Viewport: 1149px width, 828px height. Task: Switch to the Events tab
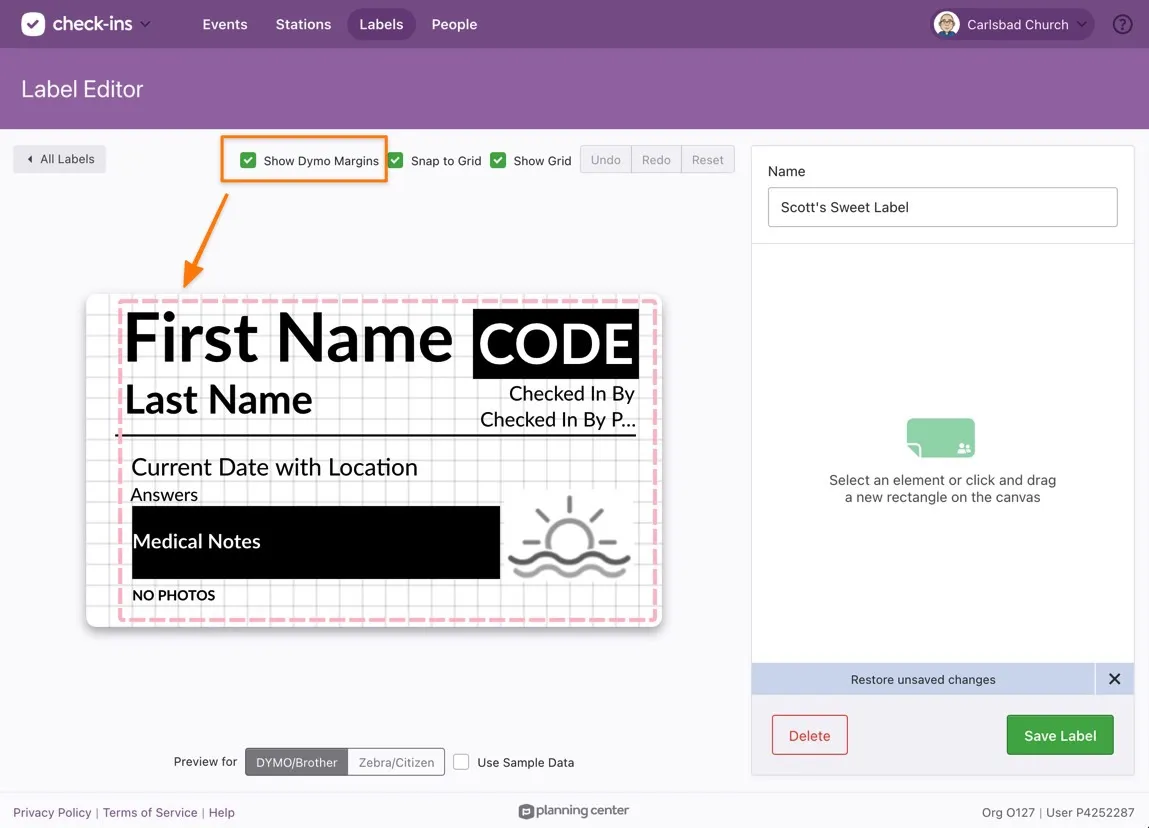(x=225, y=24)
